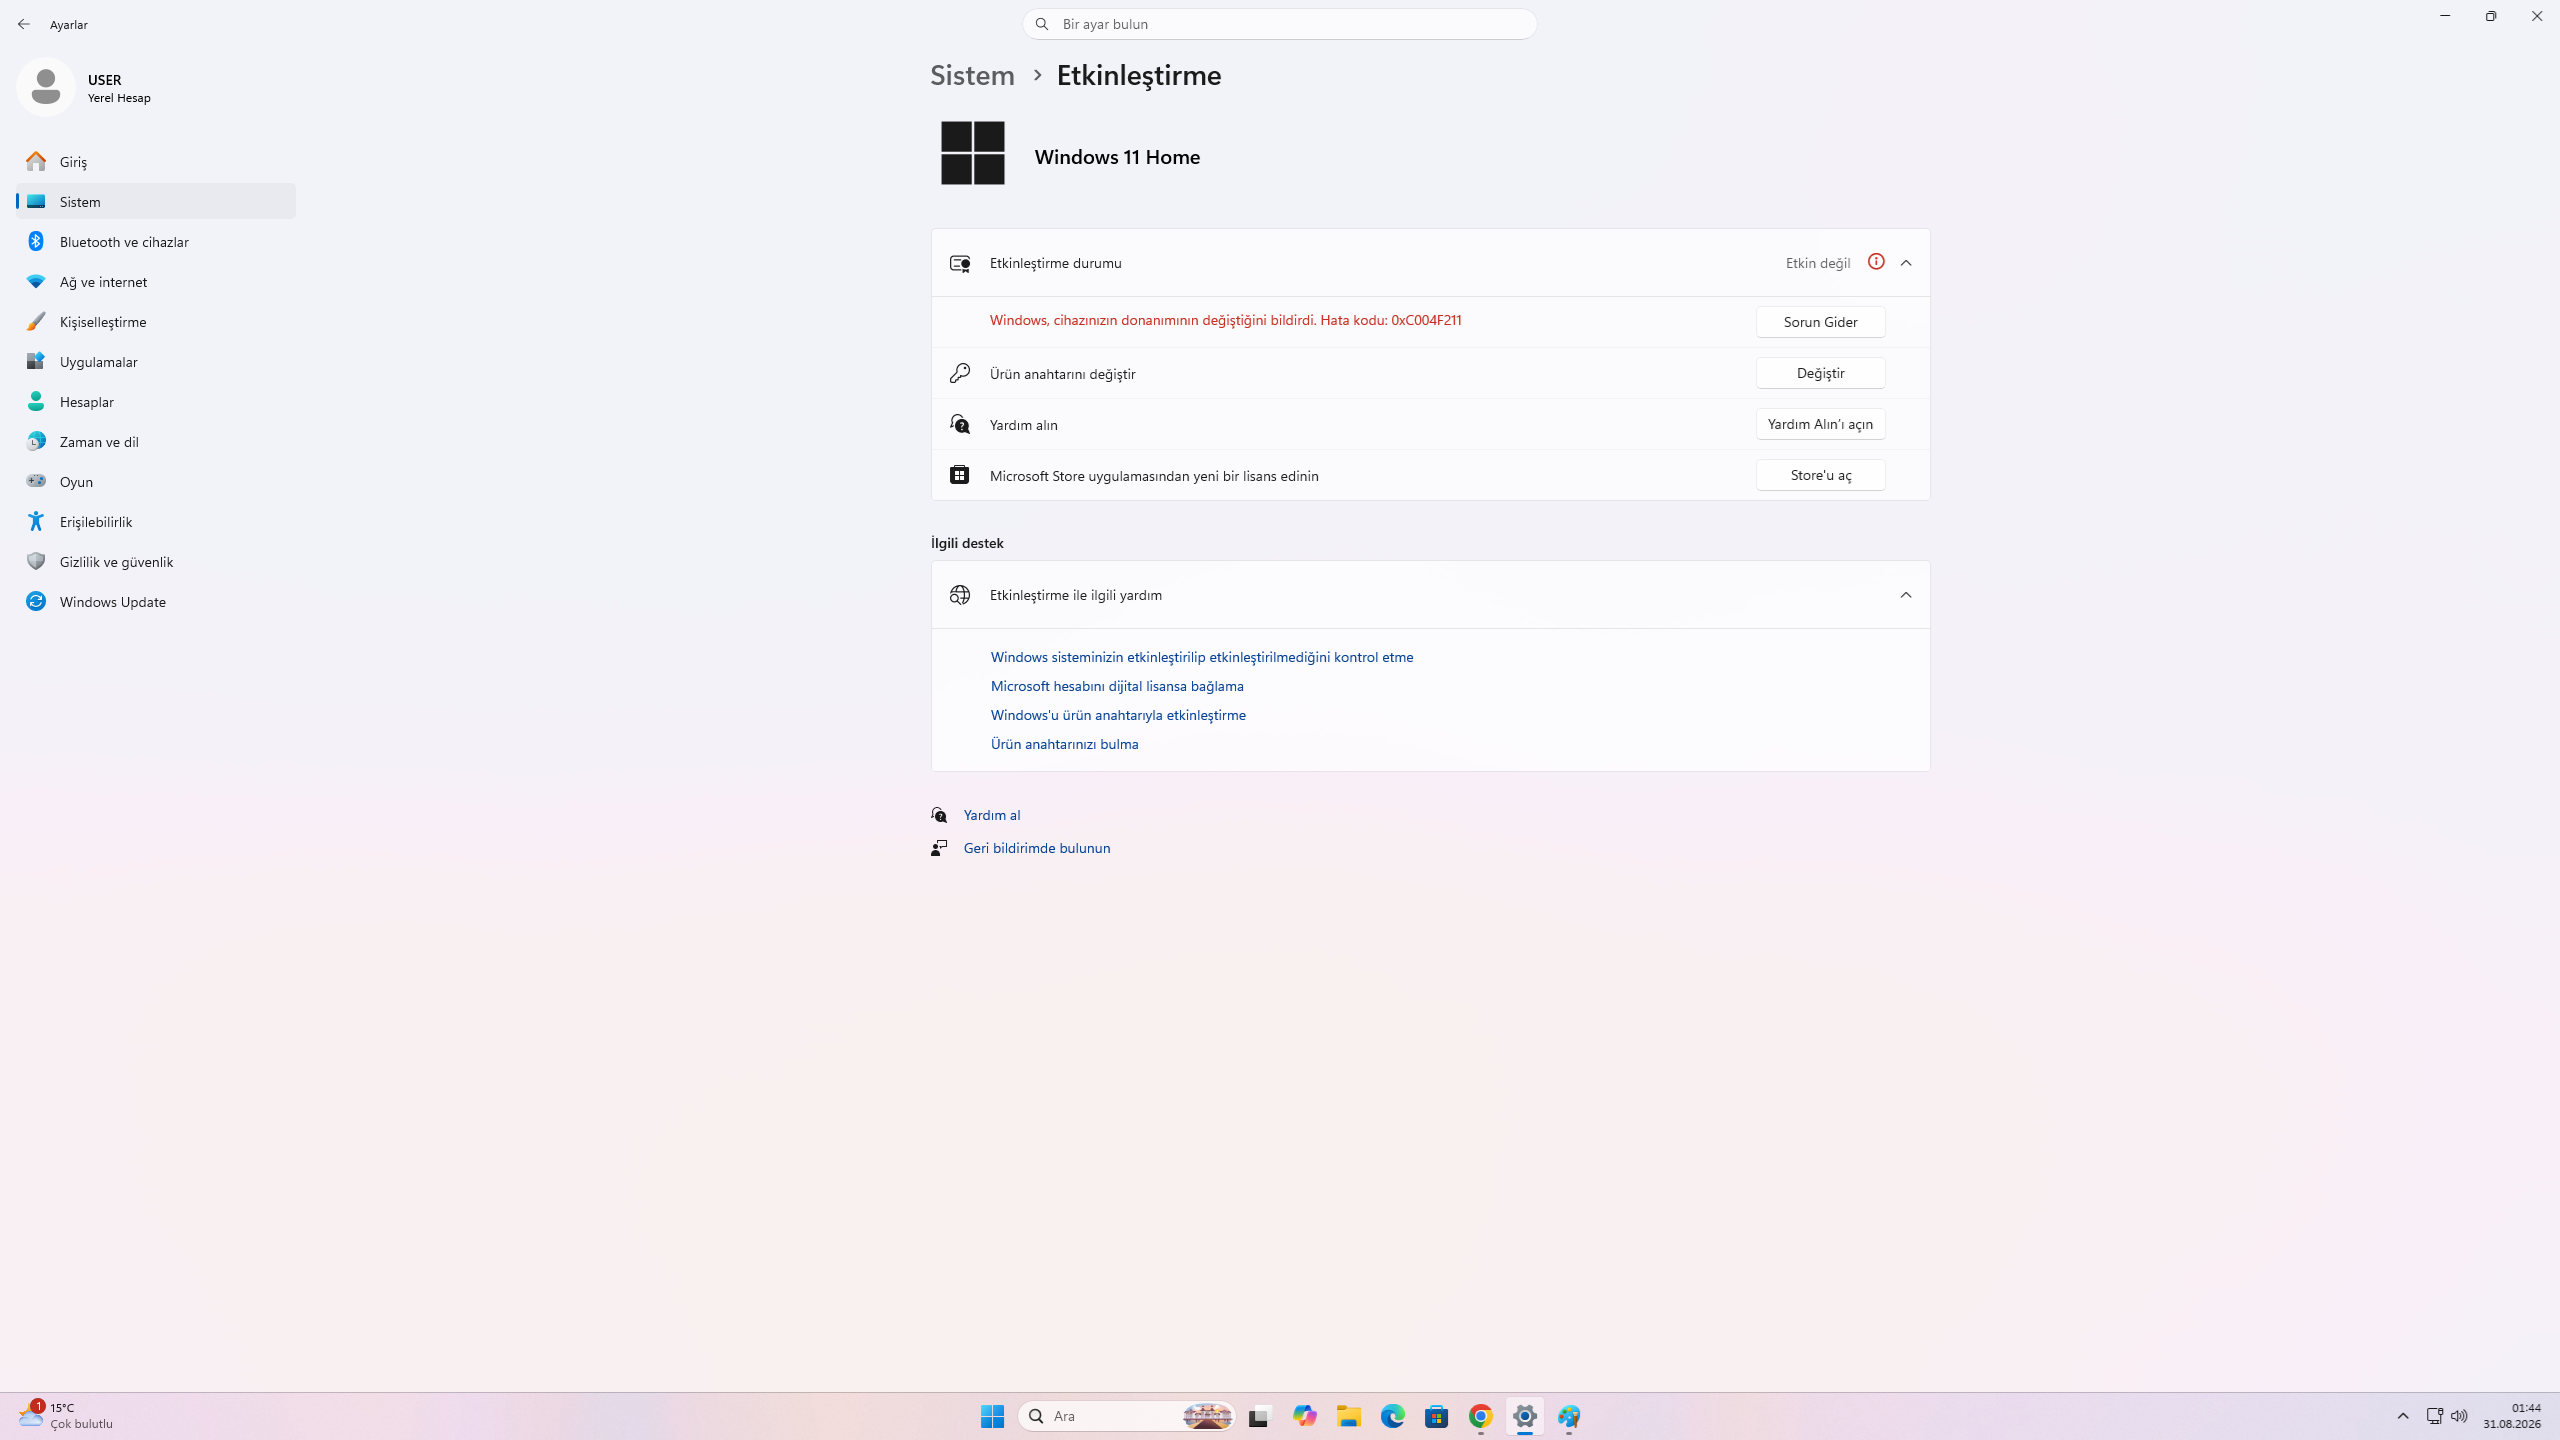
Task: Click the Yardım al link
Action: 992,815
